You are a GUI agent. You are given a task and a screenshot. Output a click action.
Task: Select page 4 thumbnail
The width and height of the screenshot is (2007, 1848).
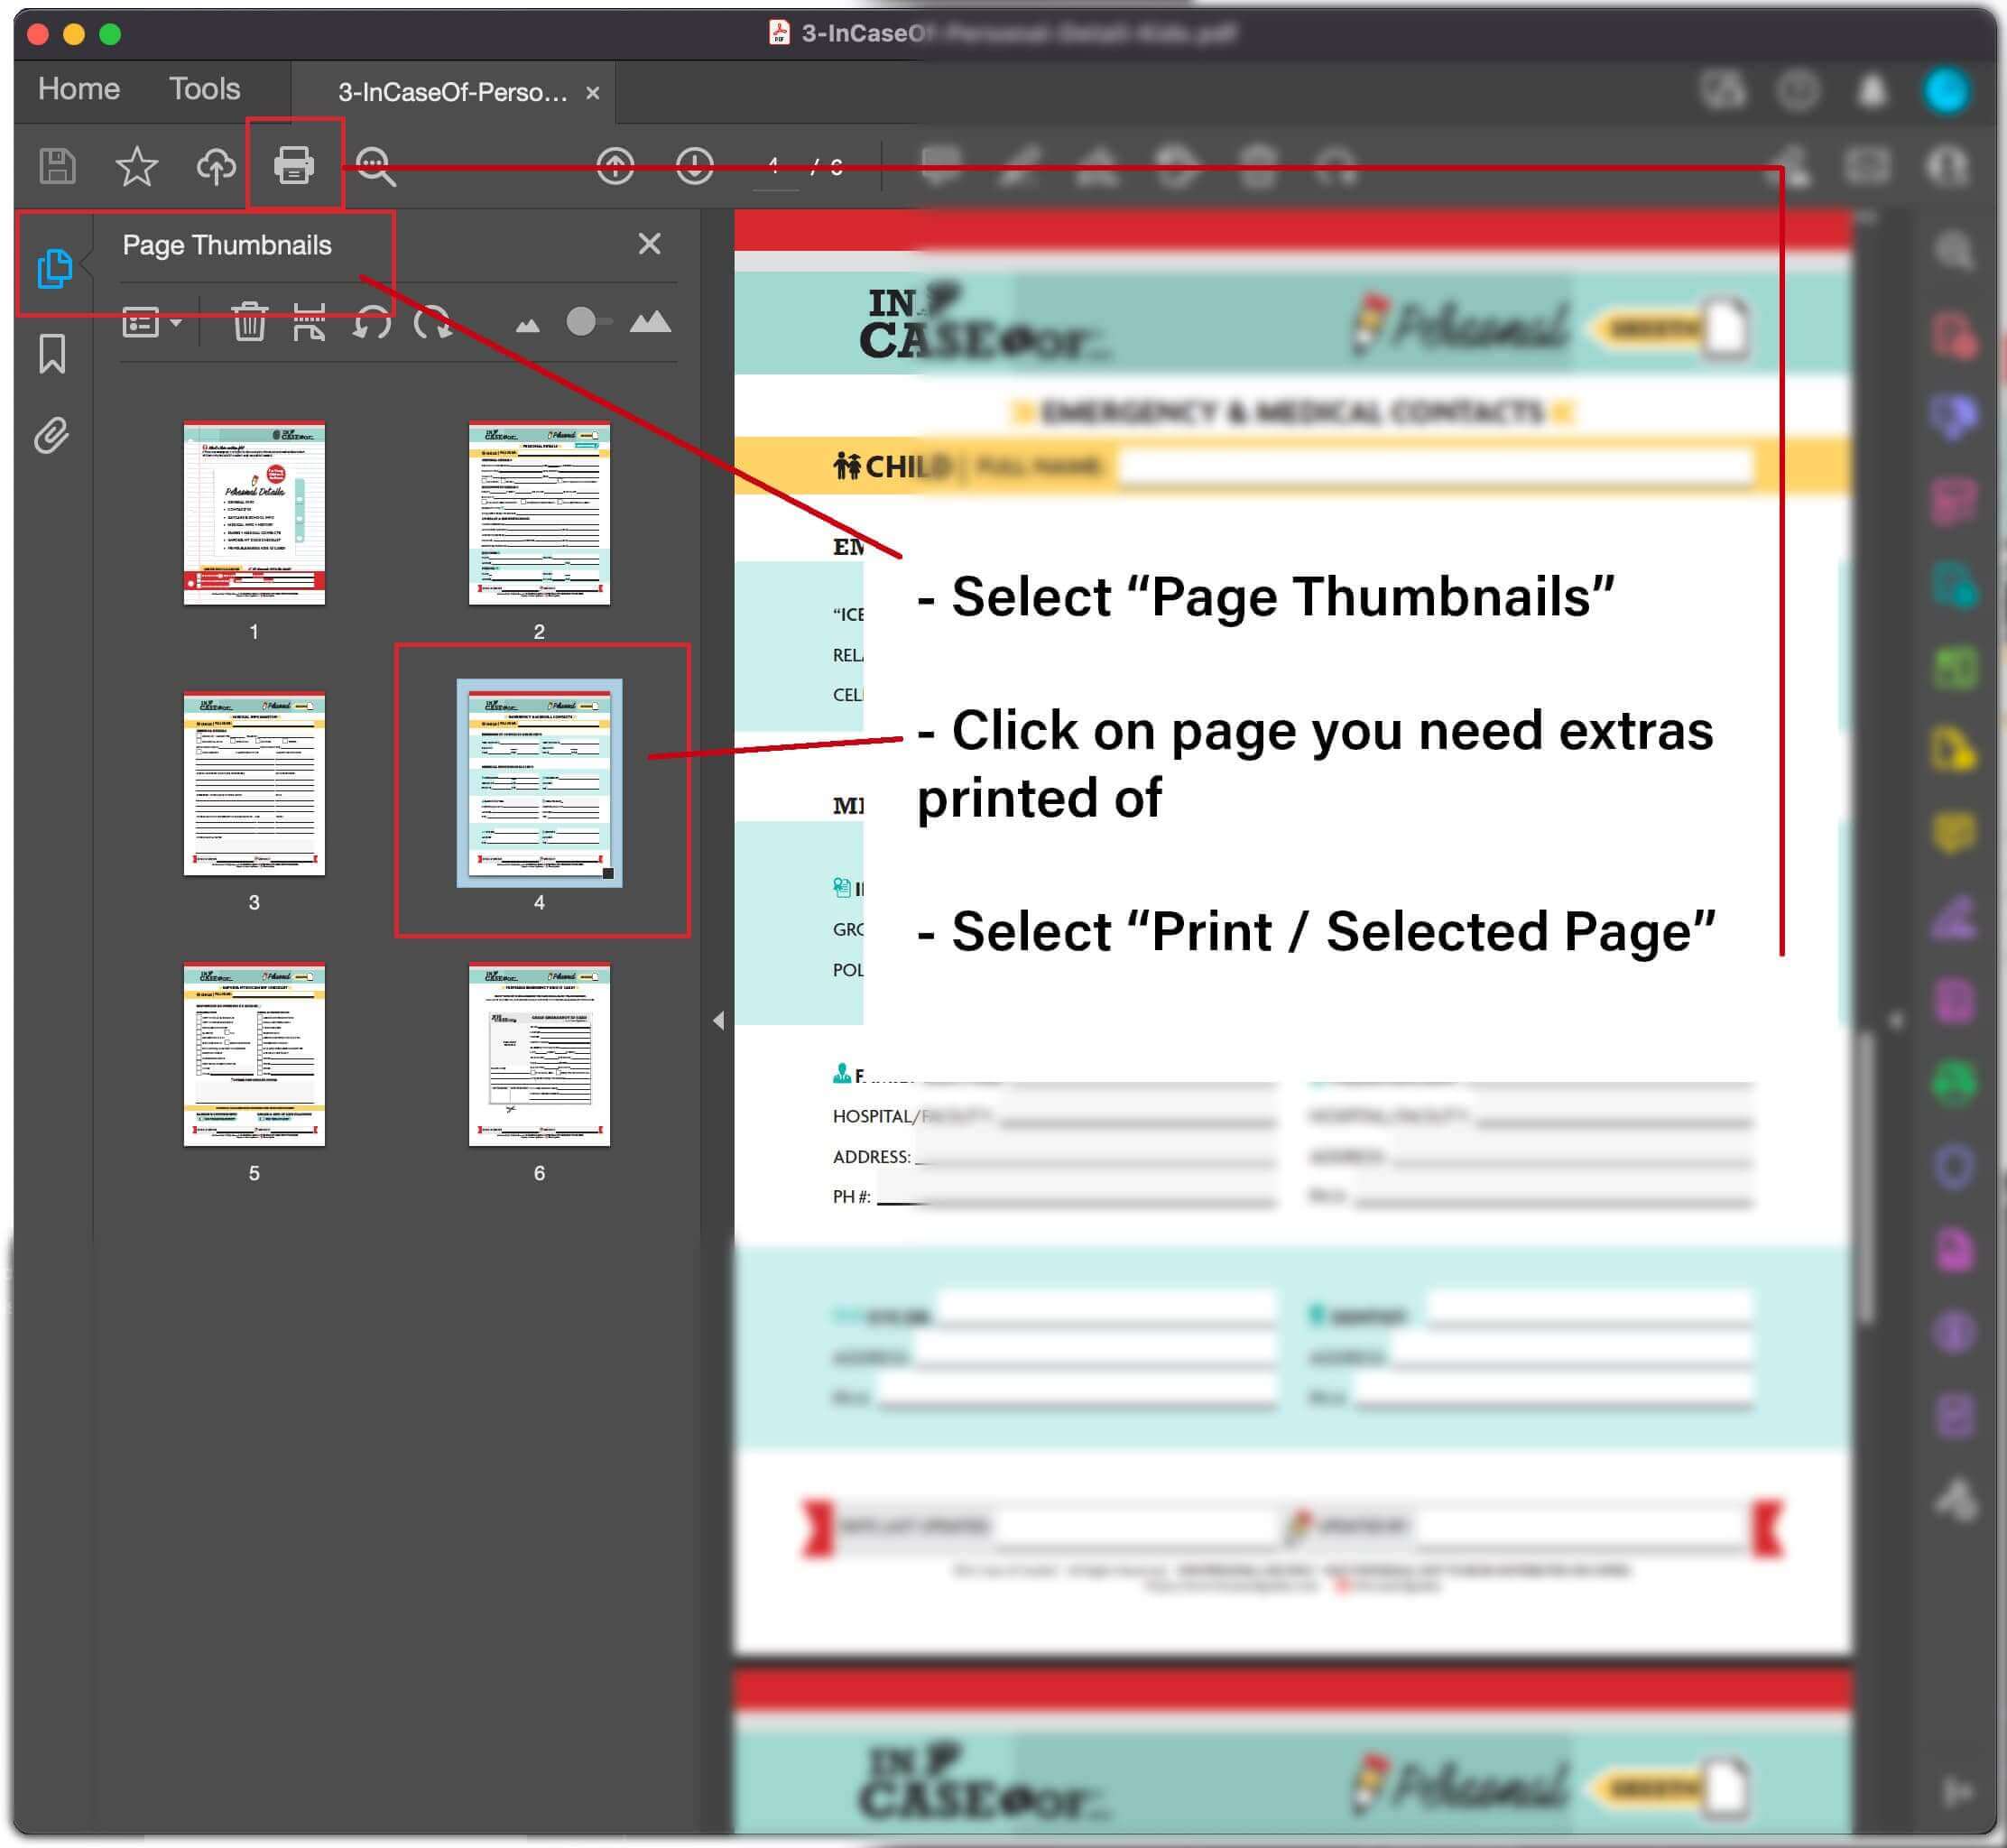click(539, 784)
